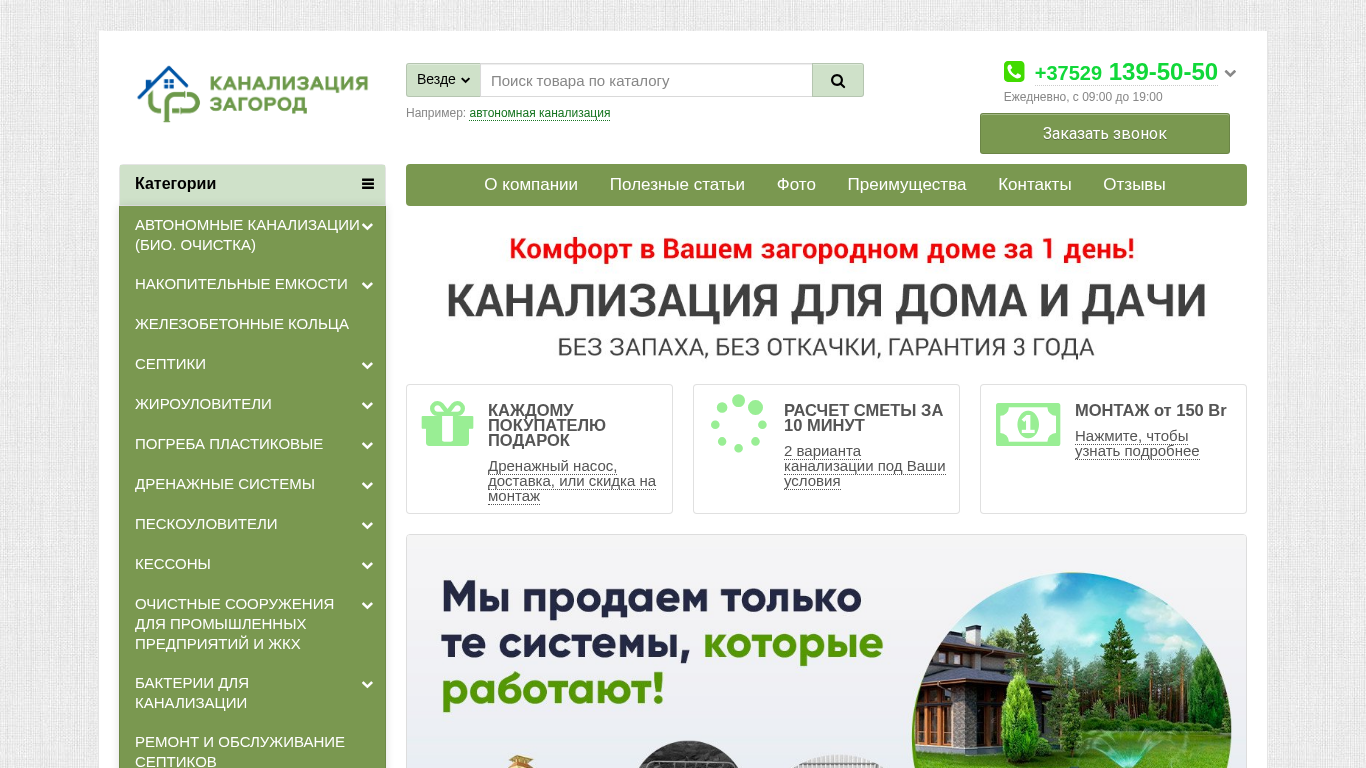This screenshot has width=1366, height=768.
Task: Expand Погреба пластиковые submenu arrow
Action: [368, 445]
